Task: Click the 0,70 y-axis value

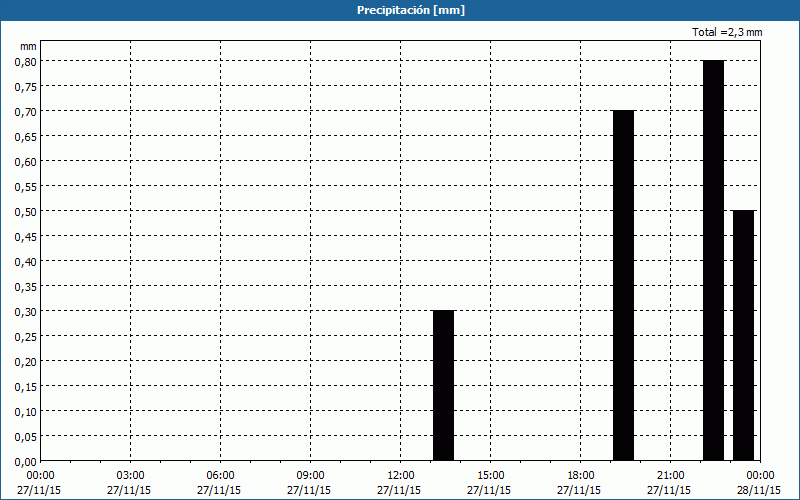Action: 26,112
